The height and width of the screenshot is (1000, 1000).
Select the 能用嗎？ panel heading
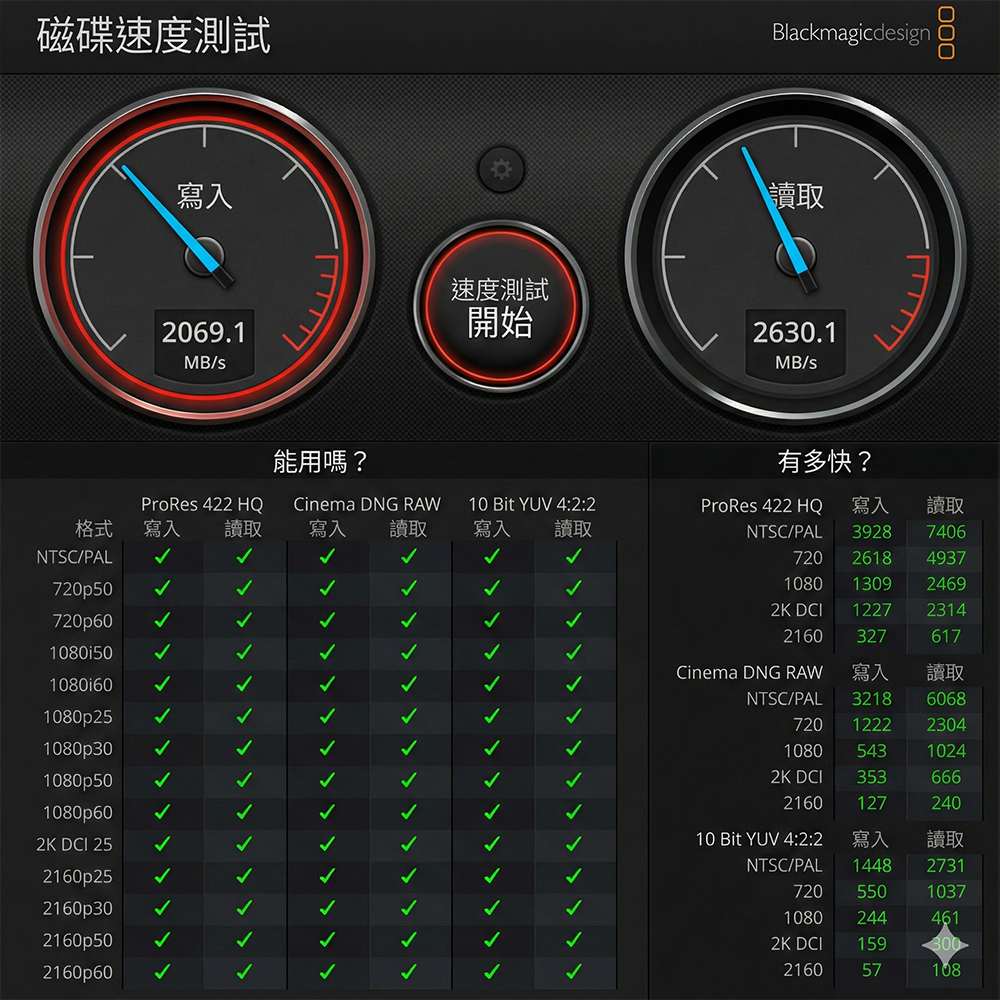322,461
